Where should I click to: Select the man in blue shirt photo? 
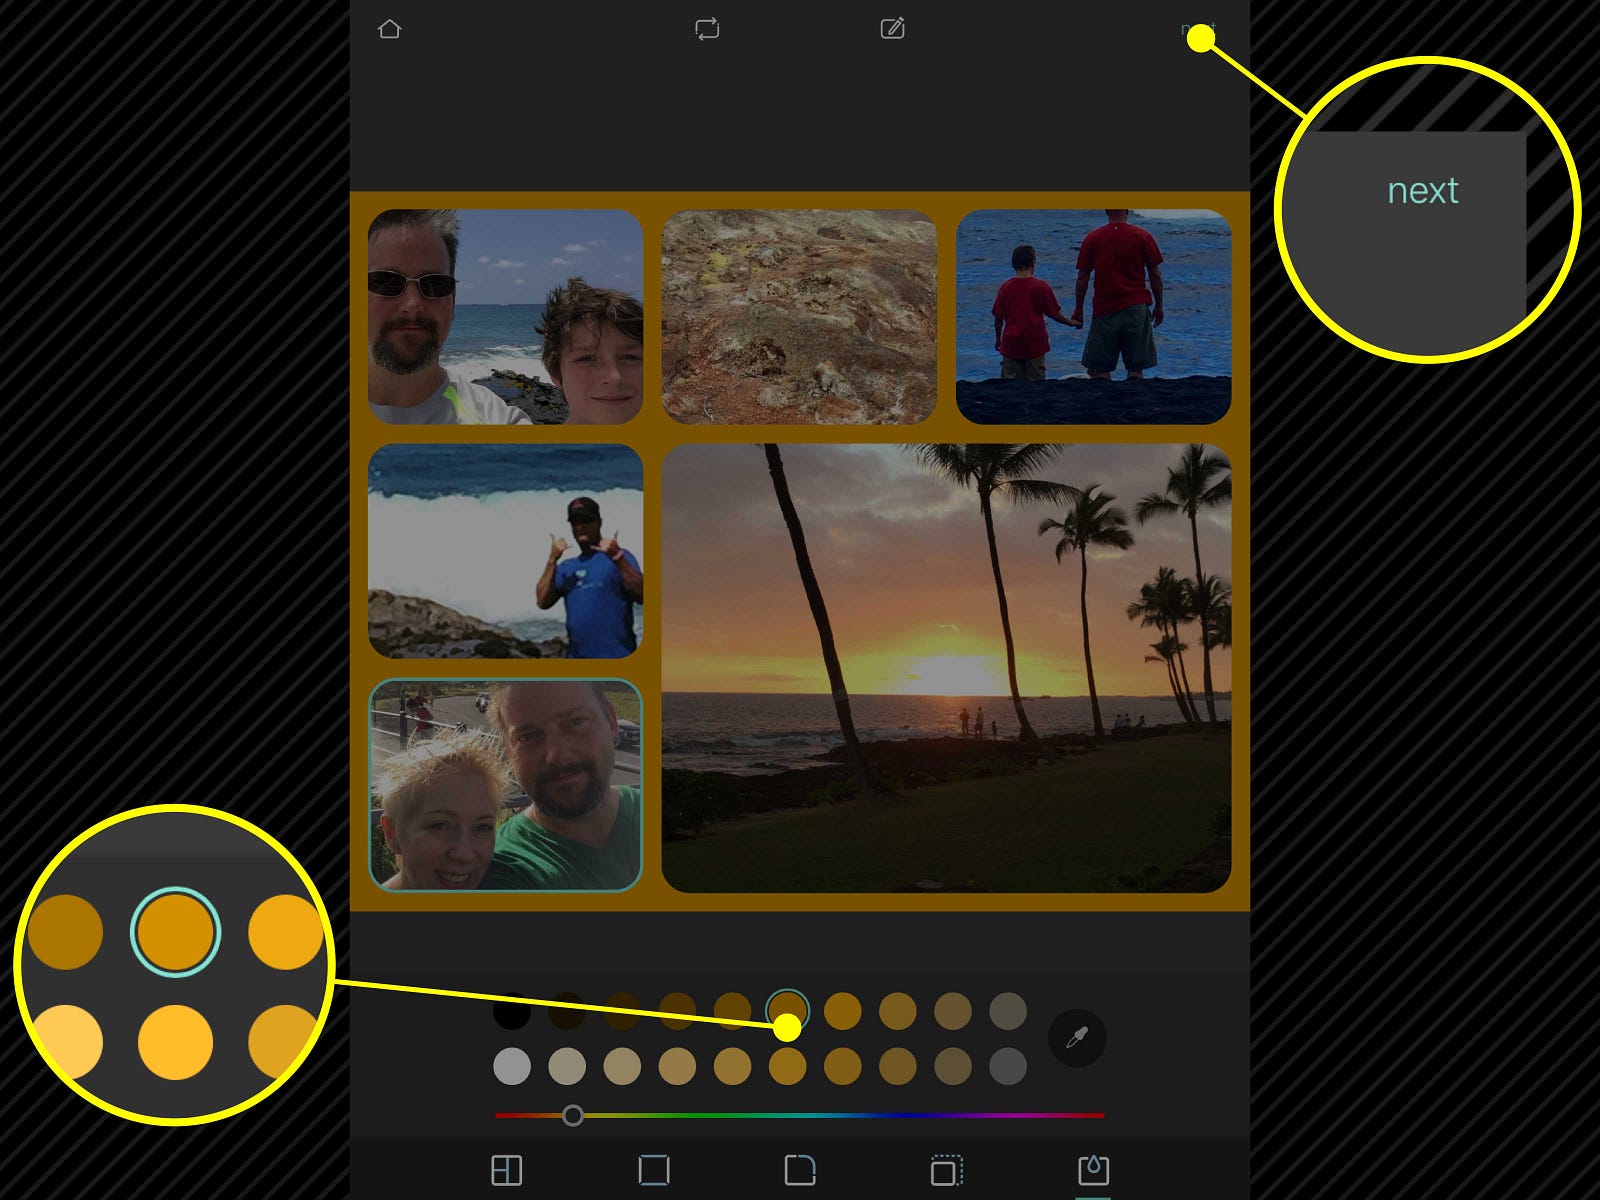tap(505, 551)
